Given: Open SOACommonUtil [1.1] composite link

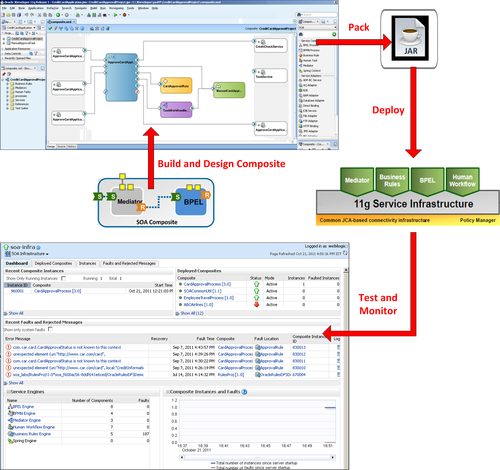Looking at the screenshot, I should click(203, 291).
